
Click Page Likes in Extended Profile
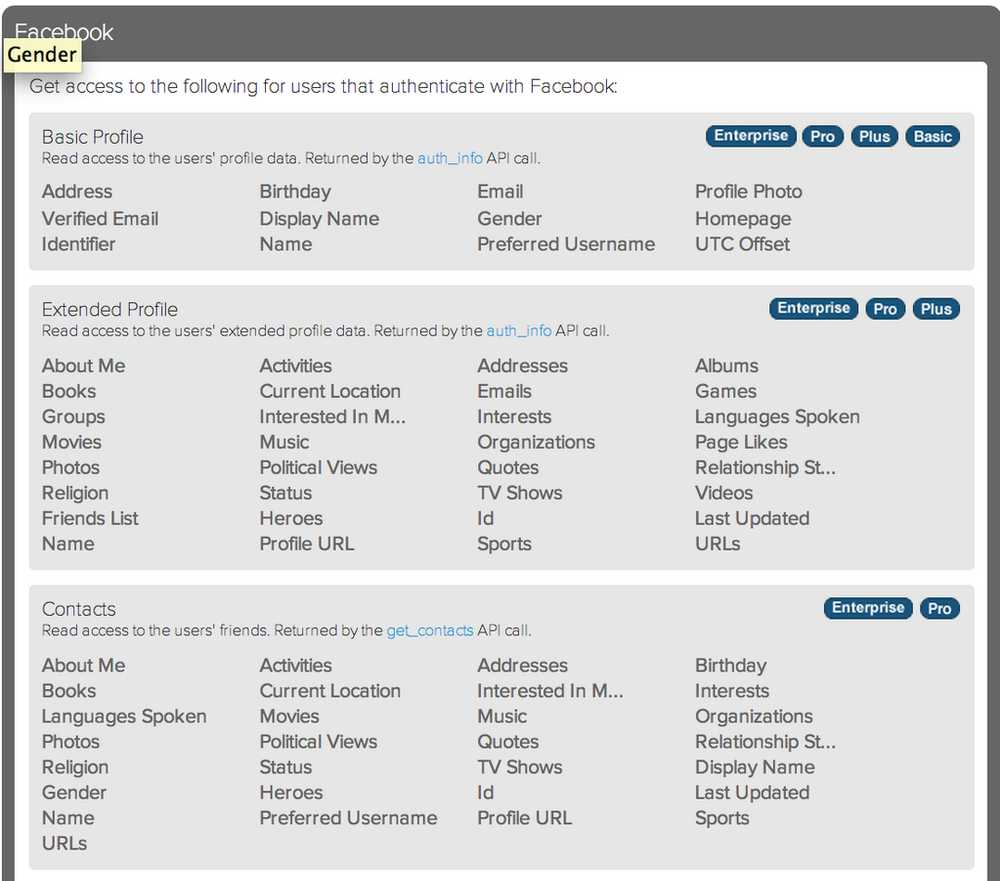741,442
